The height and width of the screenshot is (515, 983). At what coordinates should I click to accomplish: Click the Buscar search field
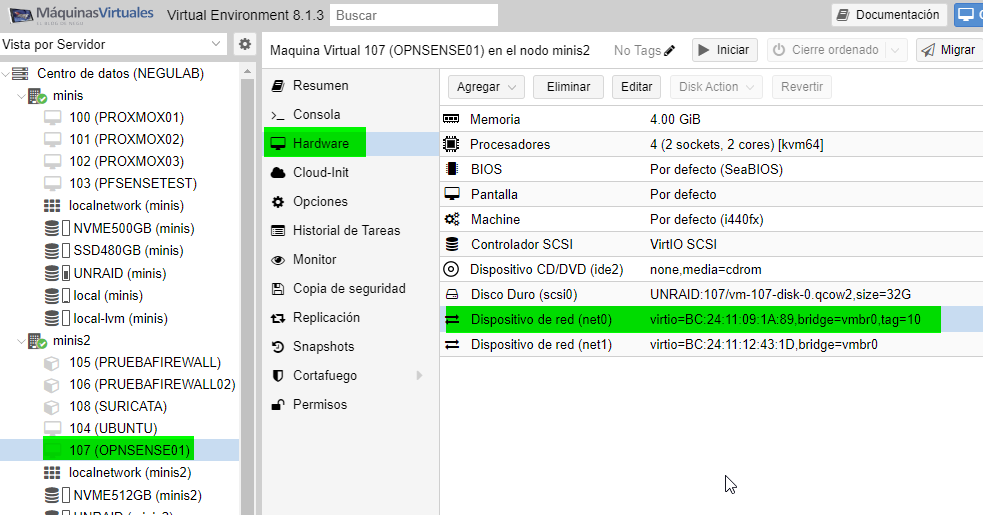(413, 16)
